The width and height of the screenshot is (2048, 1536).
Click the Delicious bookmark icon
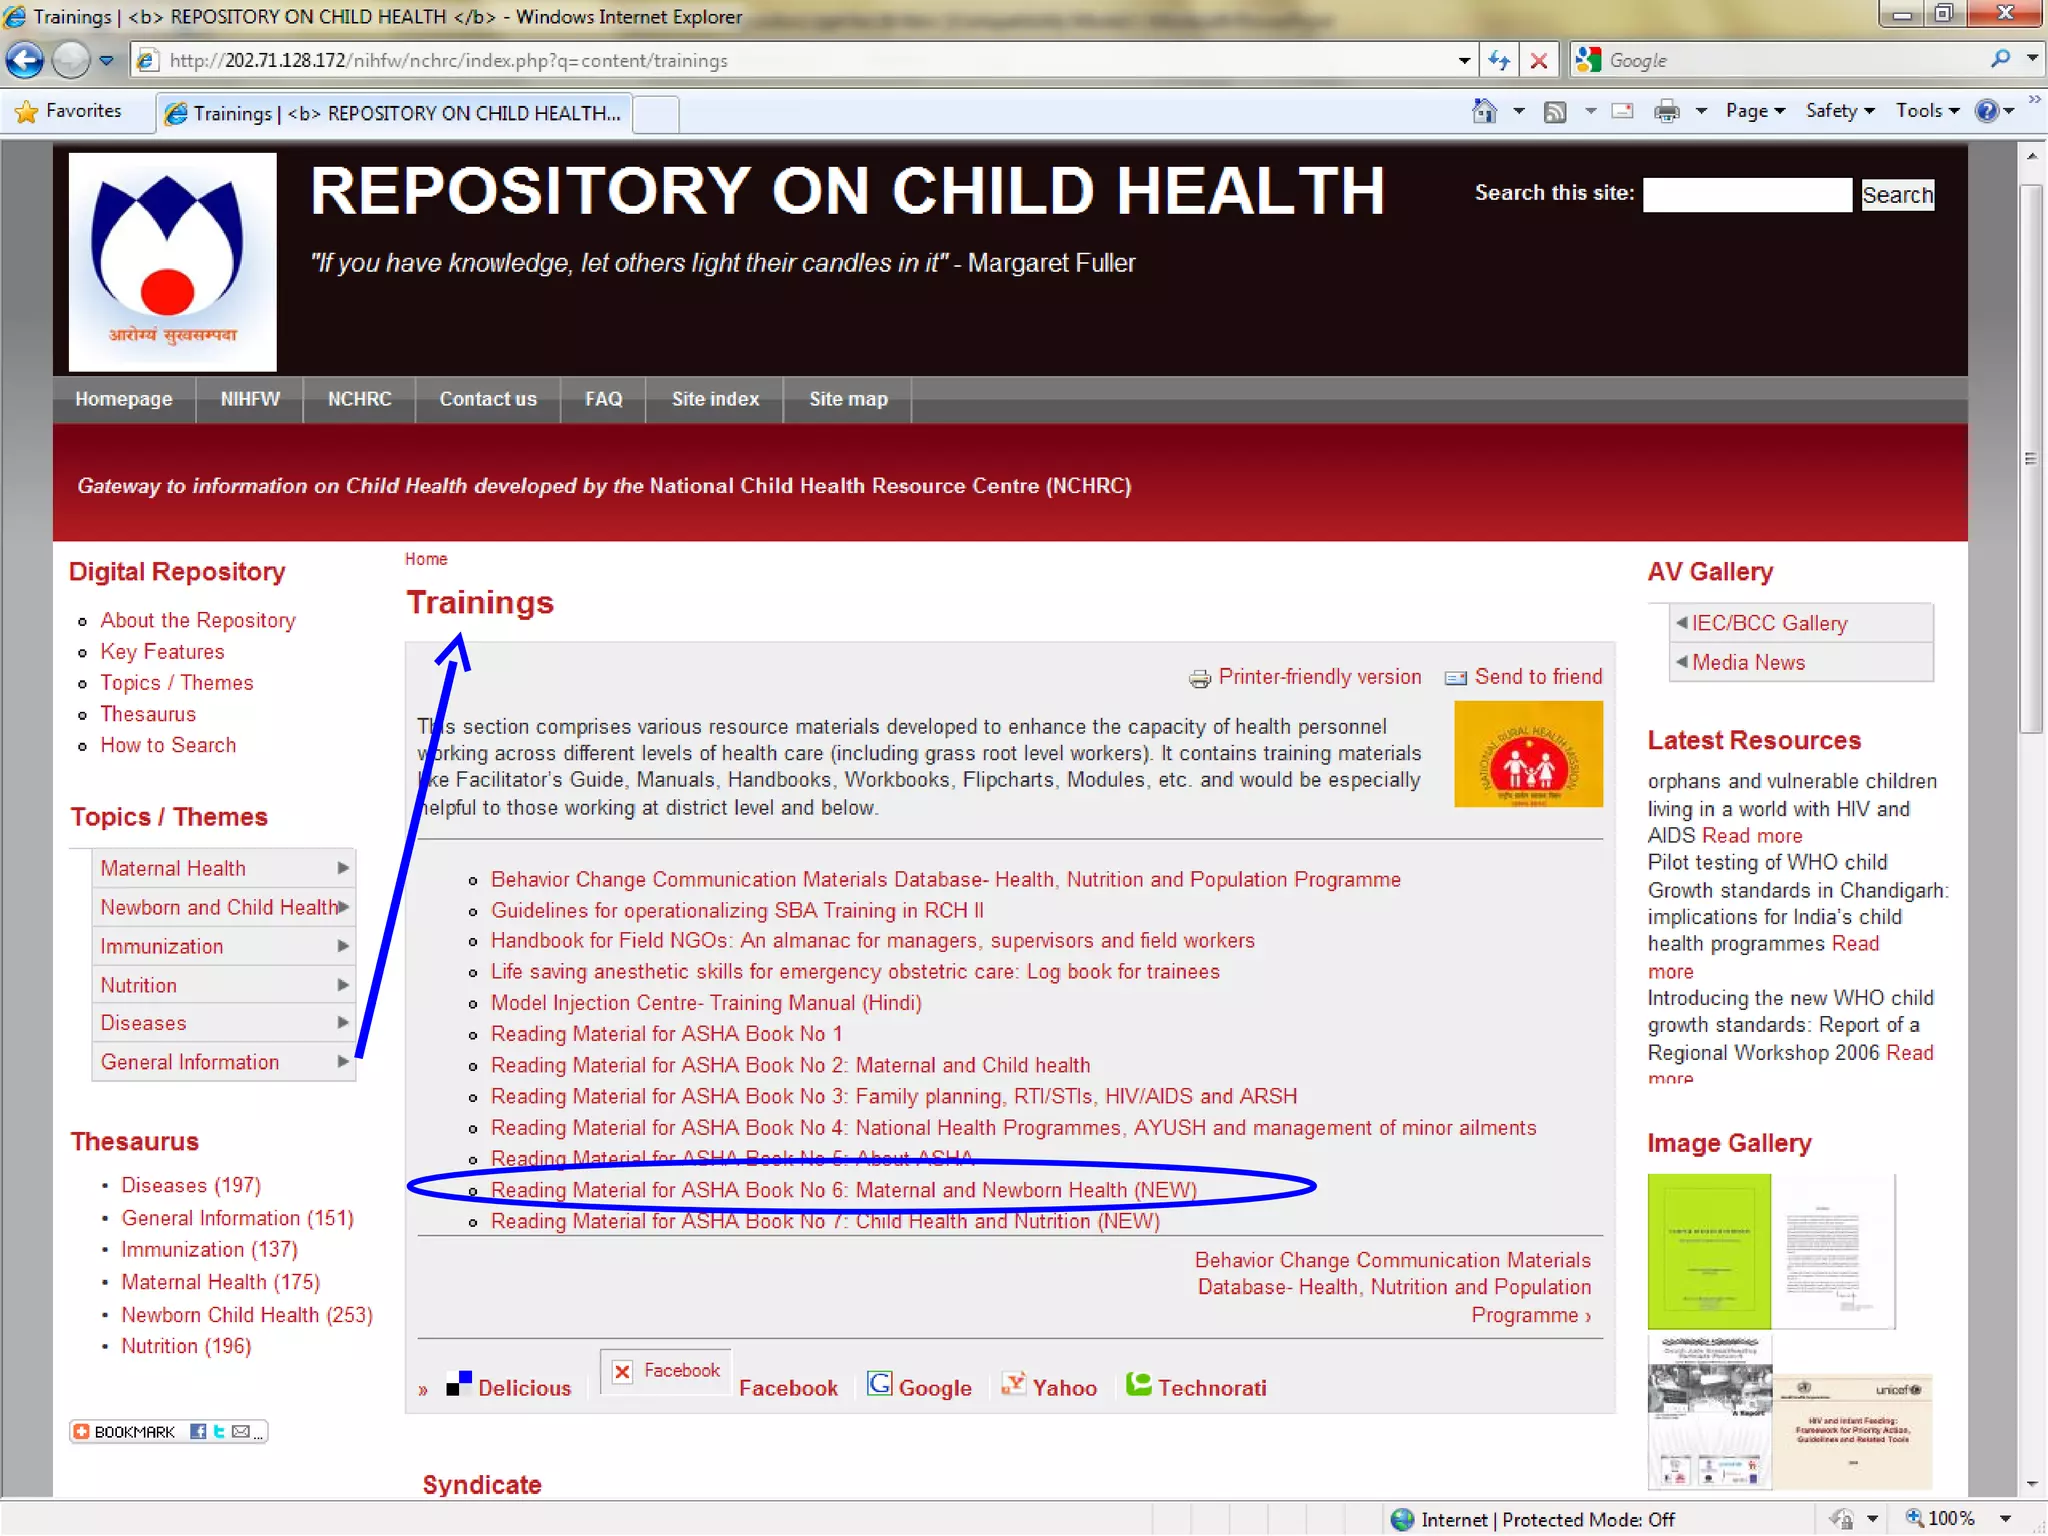click(x=459, y=1384)
